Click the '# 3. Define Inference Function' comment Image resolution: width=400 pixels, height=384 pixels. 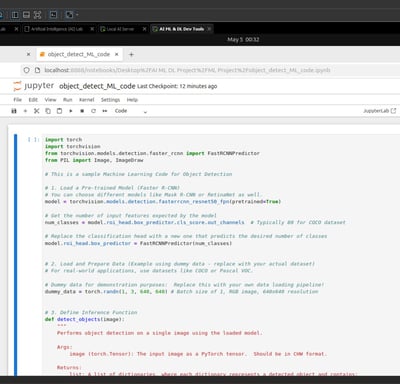click(x=91, y=312)
